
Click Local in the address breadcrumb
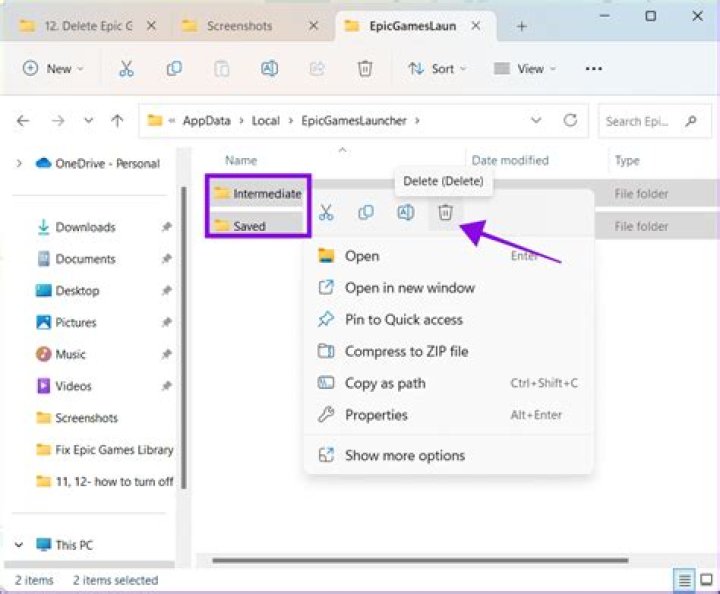(266, 121)
